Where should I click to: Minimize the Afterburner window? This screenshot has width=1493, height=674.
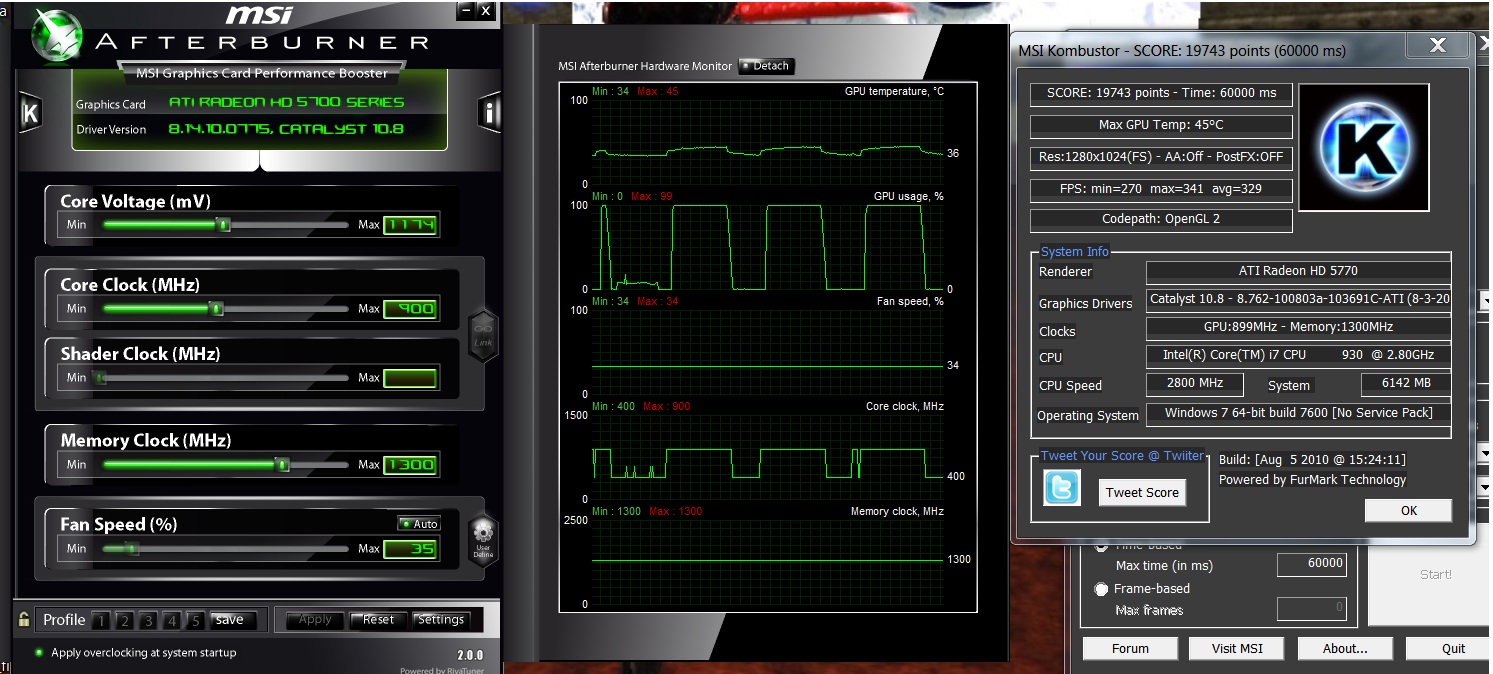coord(465,10)
